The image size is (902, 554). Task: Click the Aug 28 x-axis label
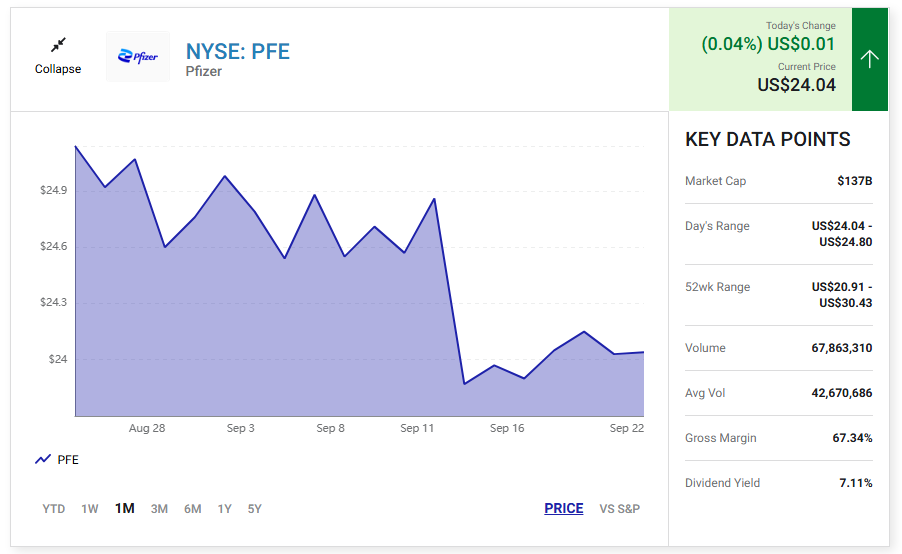pos(147,428)
